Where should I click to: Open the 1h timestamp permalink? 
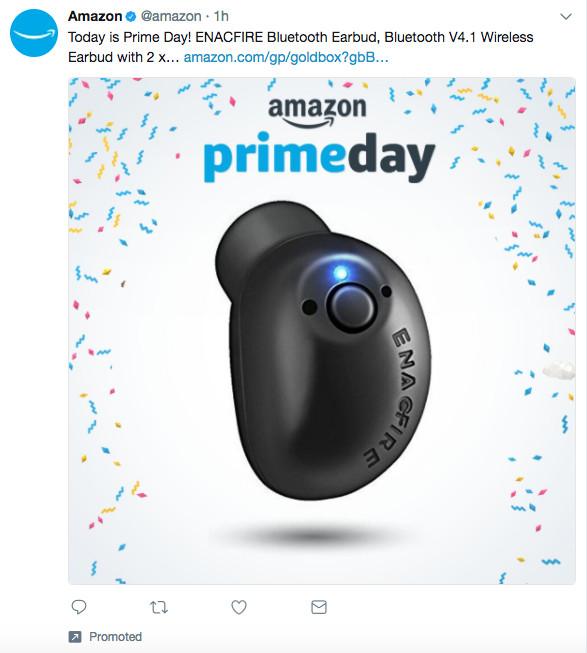pos(221,16)
